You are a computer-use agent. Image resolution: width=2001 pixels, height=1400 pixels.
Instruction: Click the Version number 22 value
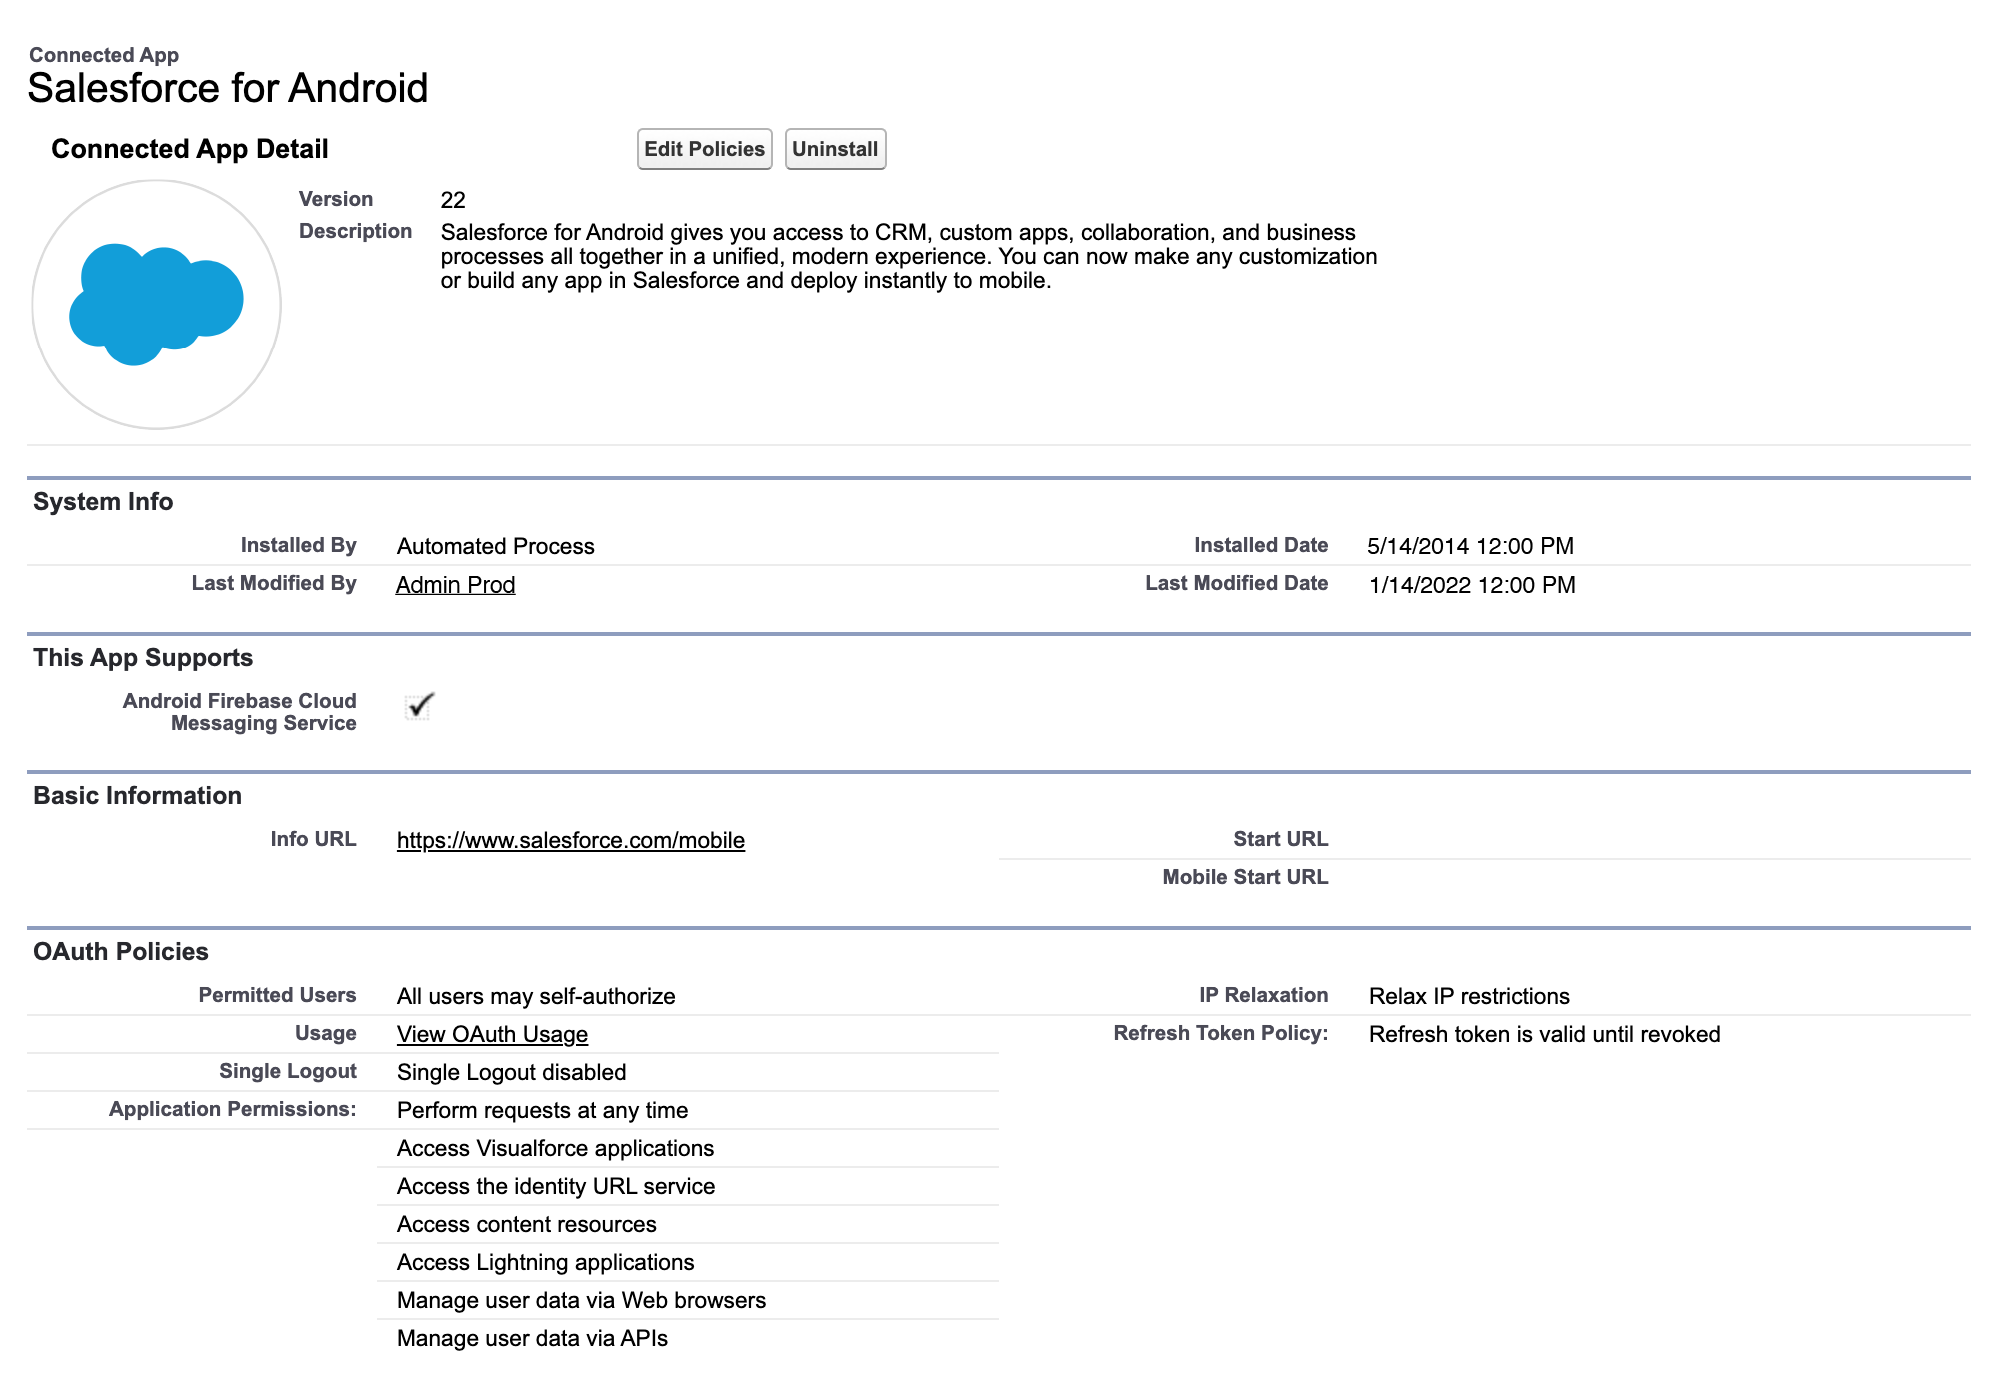click(453, 200)
